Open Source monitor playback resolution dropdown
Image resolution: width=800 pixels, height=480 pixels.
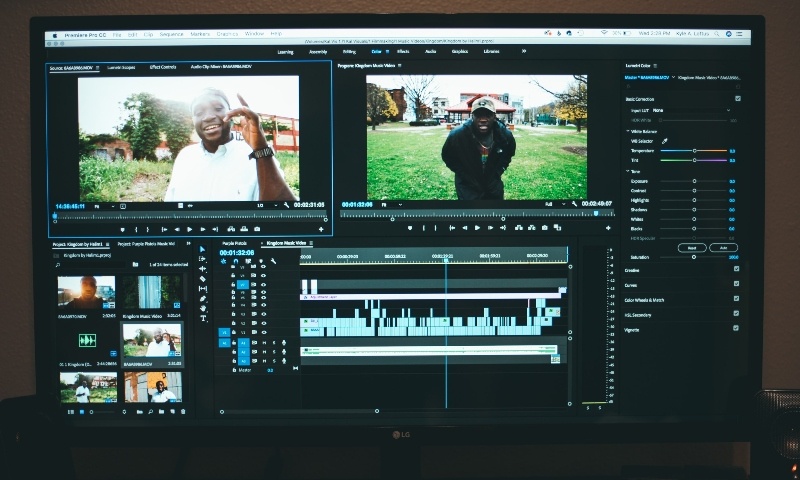point(267,205)
